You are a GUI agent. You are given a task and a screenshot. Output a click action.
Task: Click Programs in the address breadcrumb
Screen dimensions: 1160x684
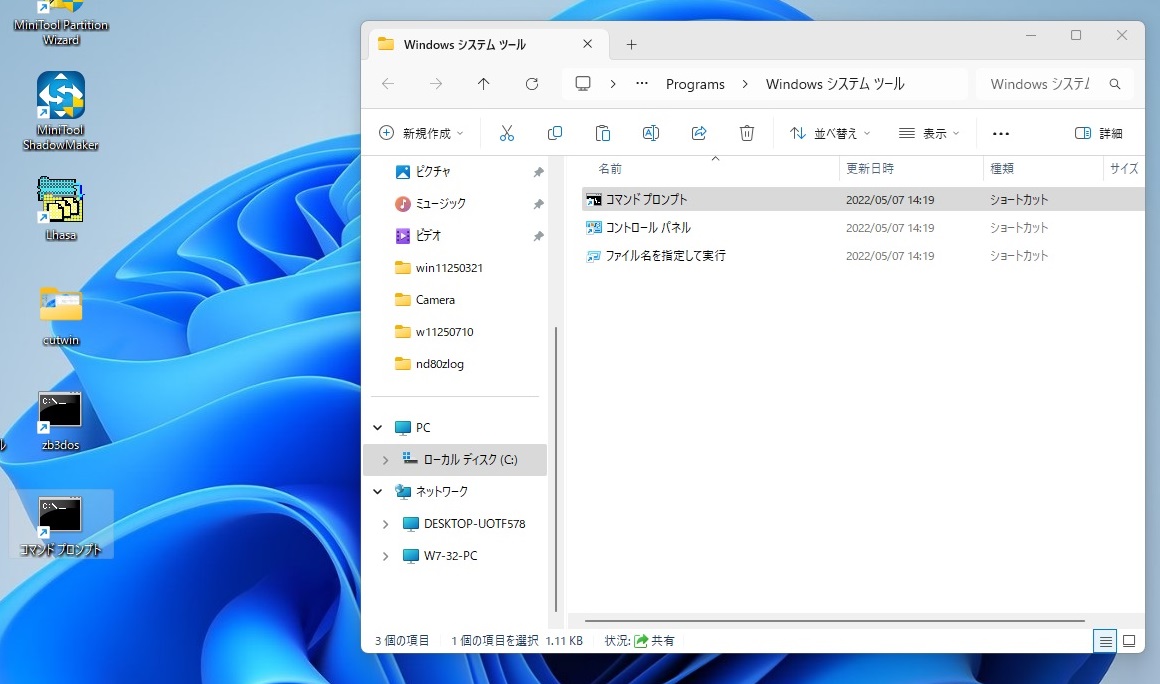695,84
